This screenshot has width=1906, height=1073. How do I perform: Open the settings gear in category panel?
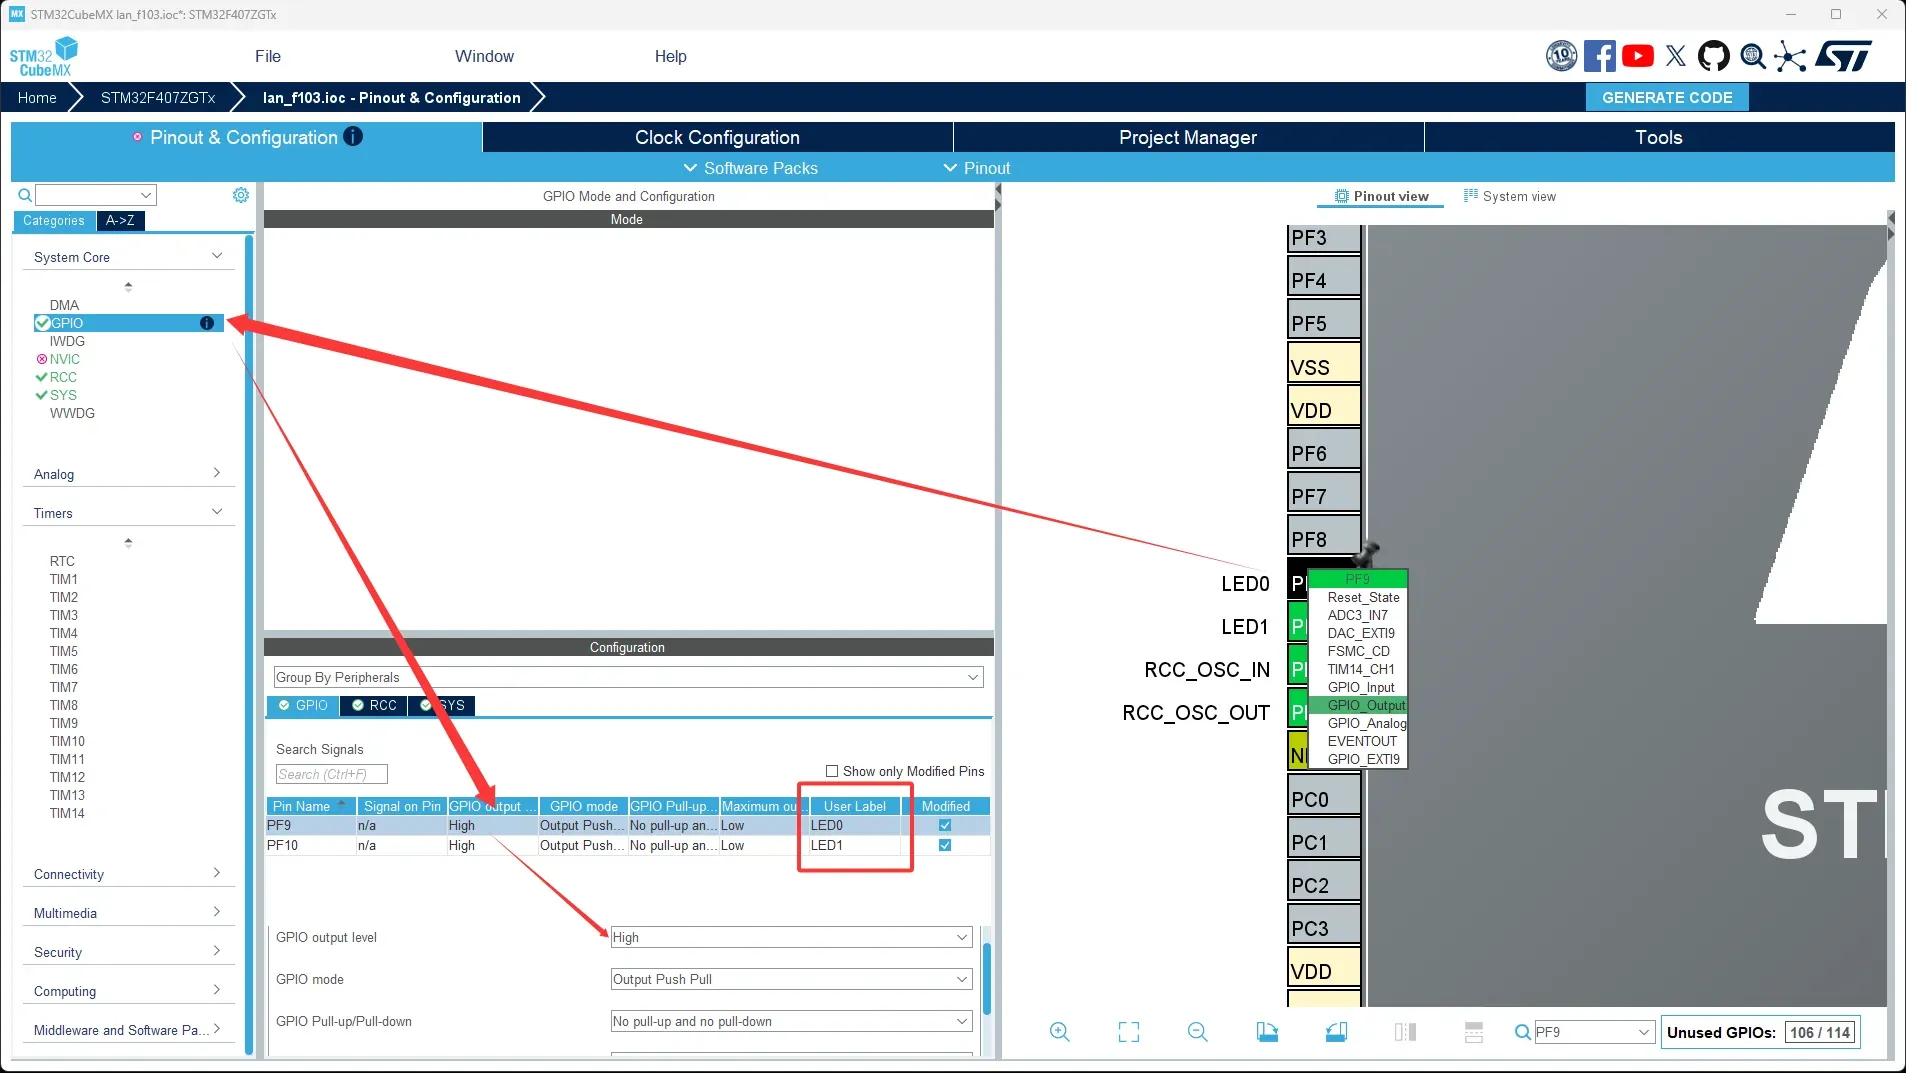241,195
